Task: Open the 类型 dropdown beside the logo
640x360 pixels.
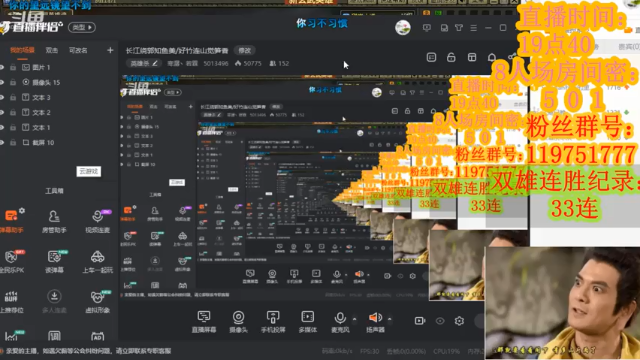Action: 82,27
